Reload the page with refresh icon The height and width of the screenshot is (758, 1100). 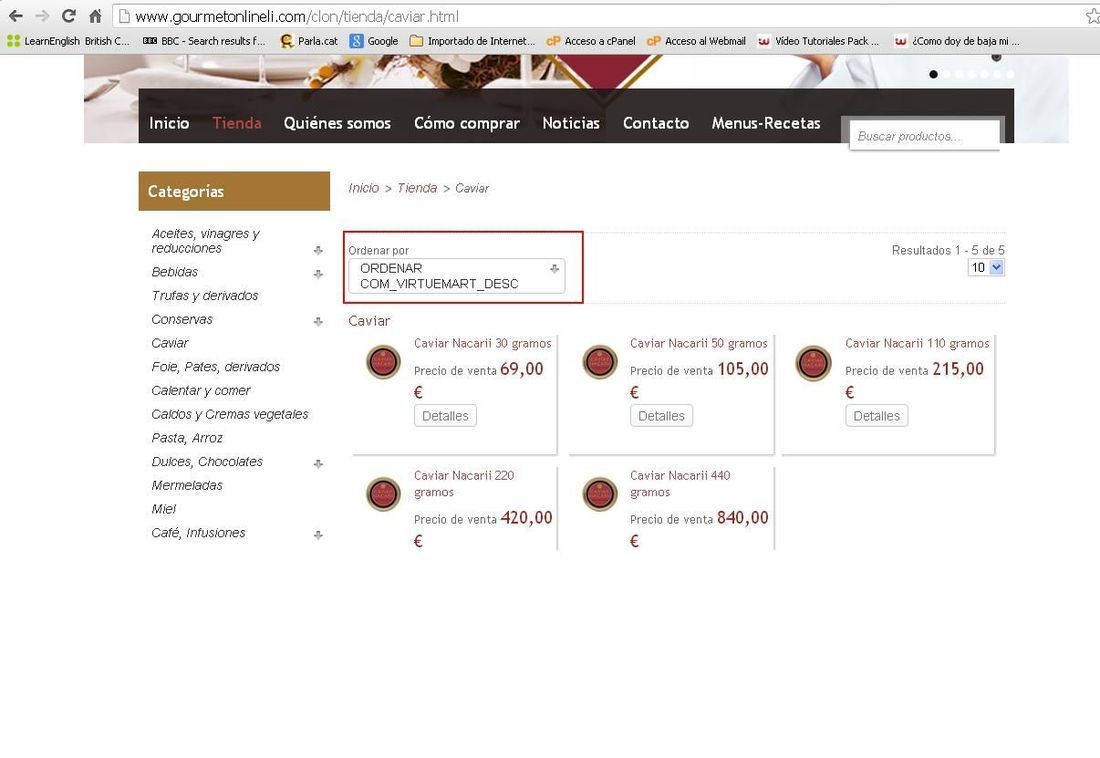pyautogui.click(x=69, y=15)
